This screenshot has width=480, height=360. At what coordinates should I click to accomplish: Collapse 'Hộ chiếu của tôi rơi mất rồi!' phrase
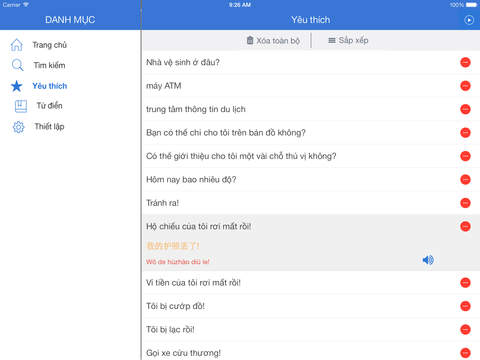tap(199, 226)
